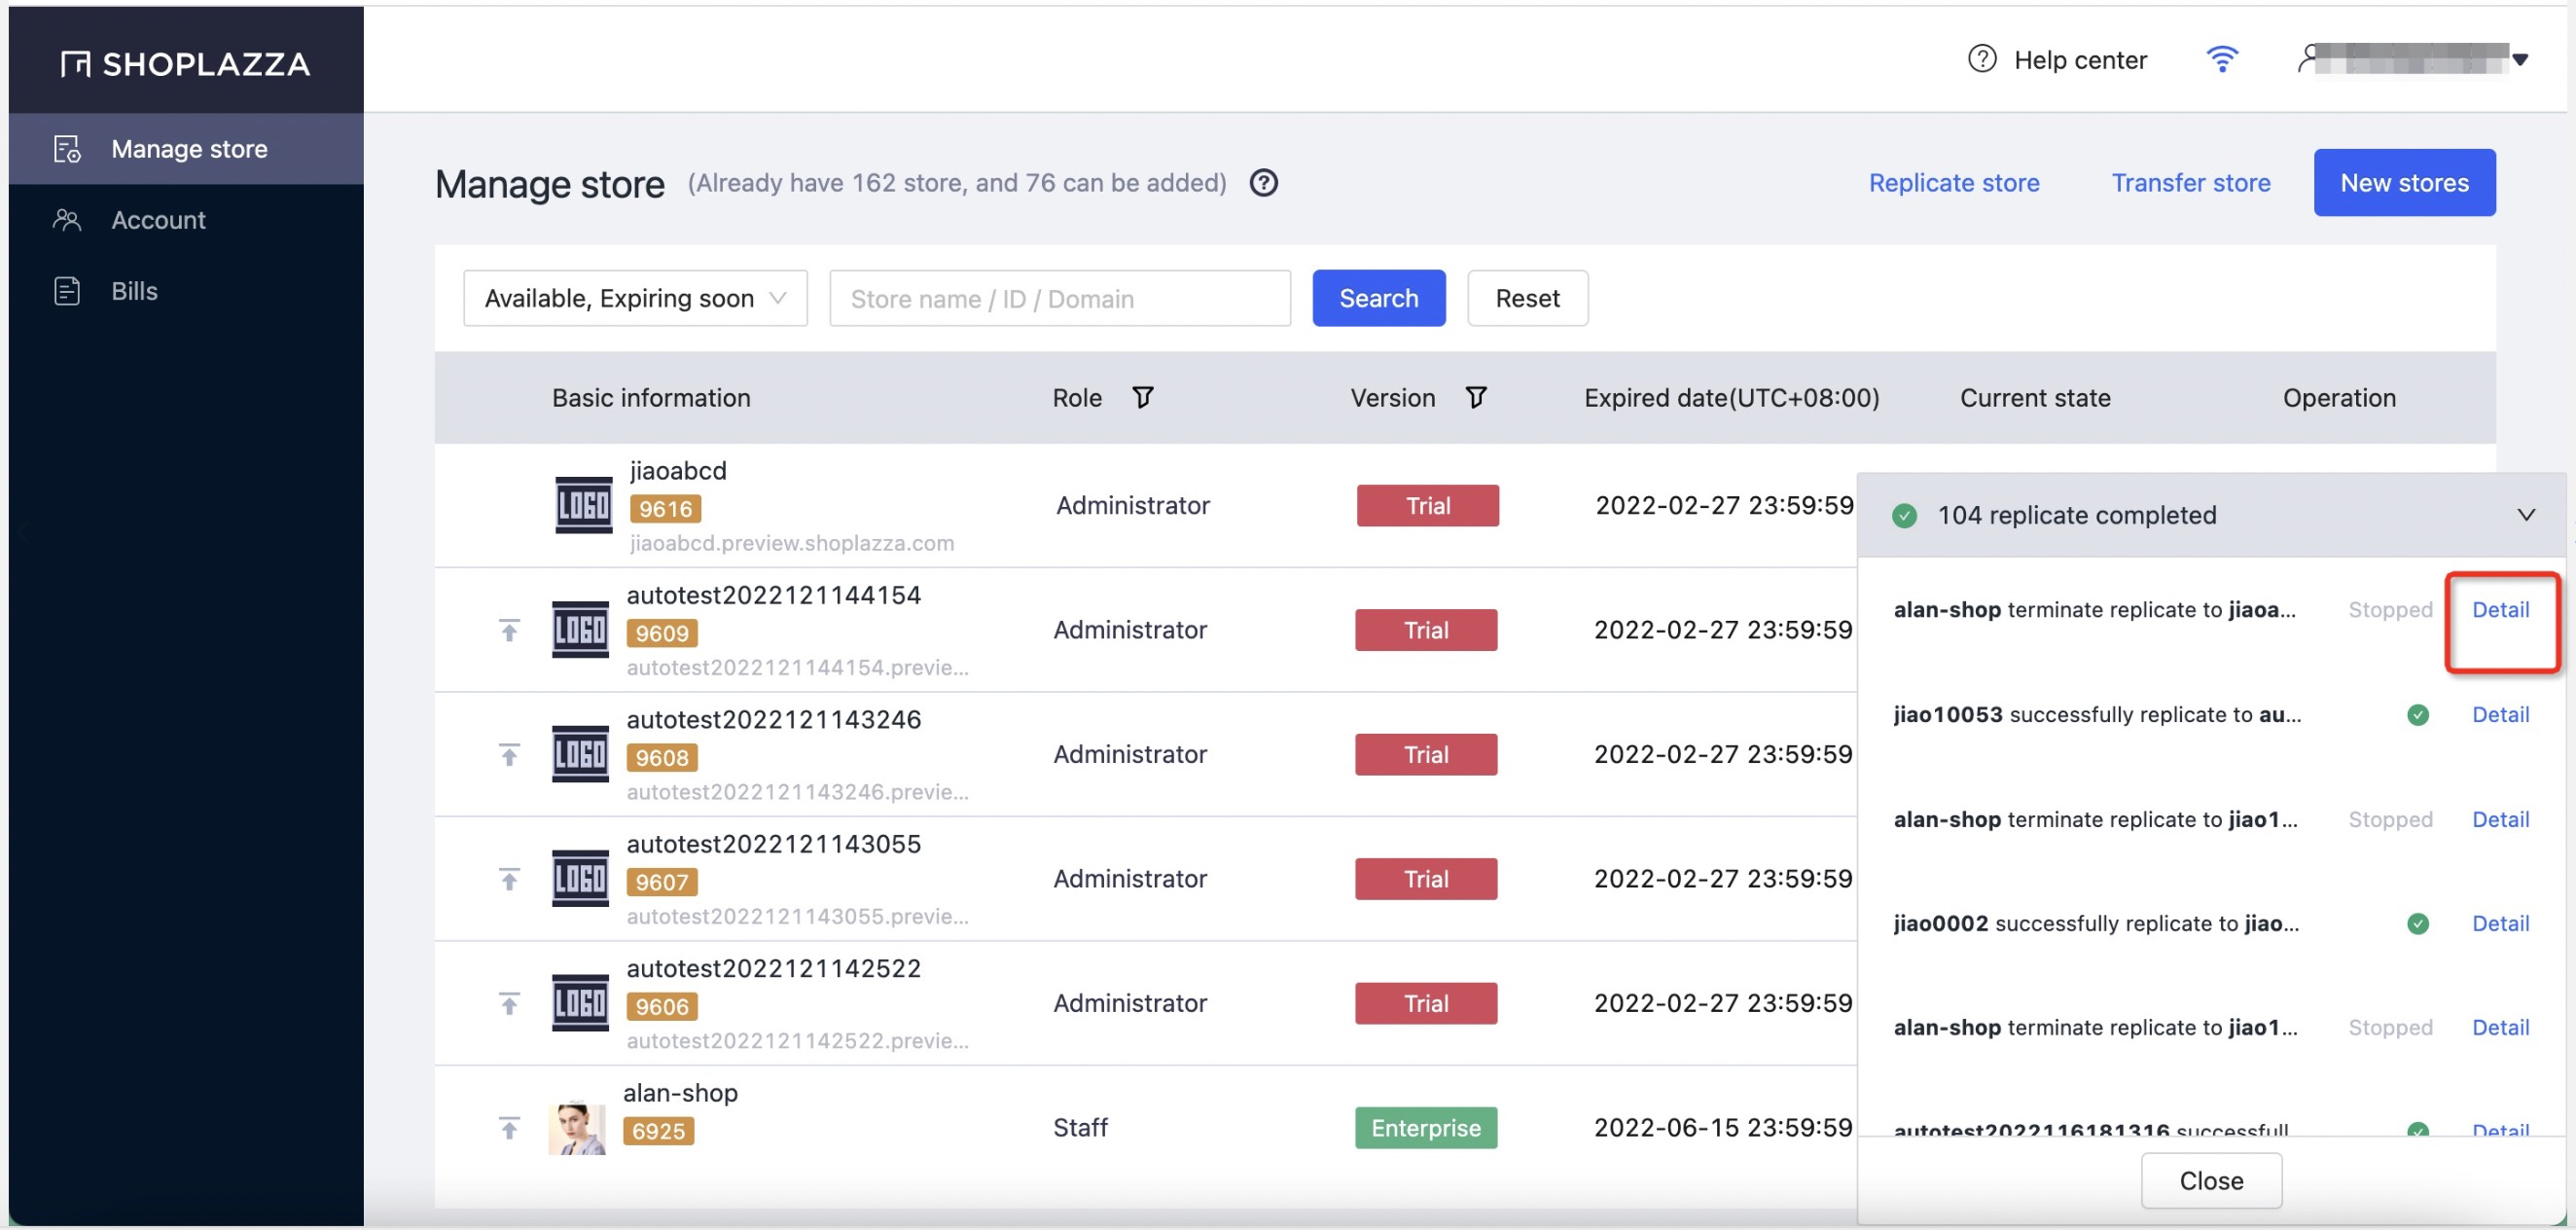Click the Account people icon
Image resolution: width=2576 pixels, height=1230 pixels.
(x=67, y=220)
